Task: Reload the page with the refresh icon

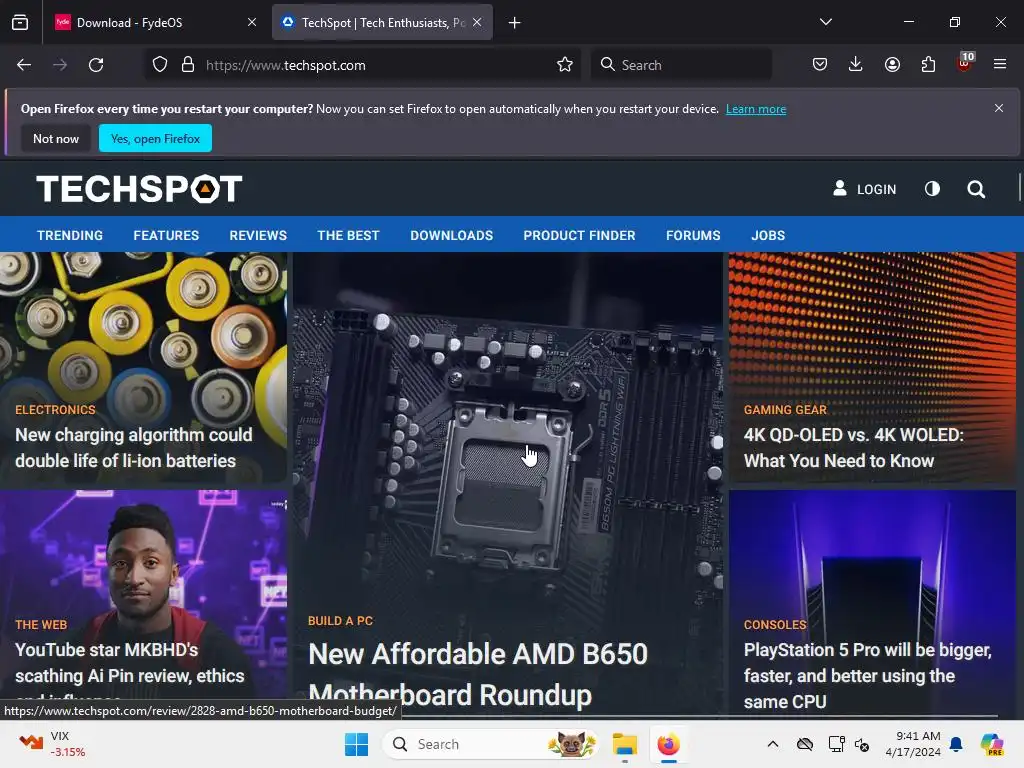Action: pyautogui.click(x=96, y=65)
